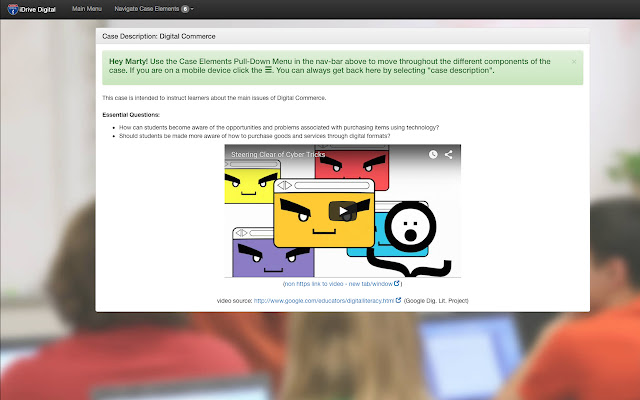Click the iDrive Digital shield logo
The image size is (640, 400).
point(13,9)
